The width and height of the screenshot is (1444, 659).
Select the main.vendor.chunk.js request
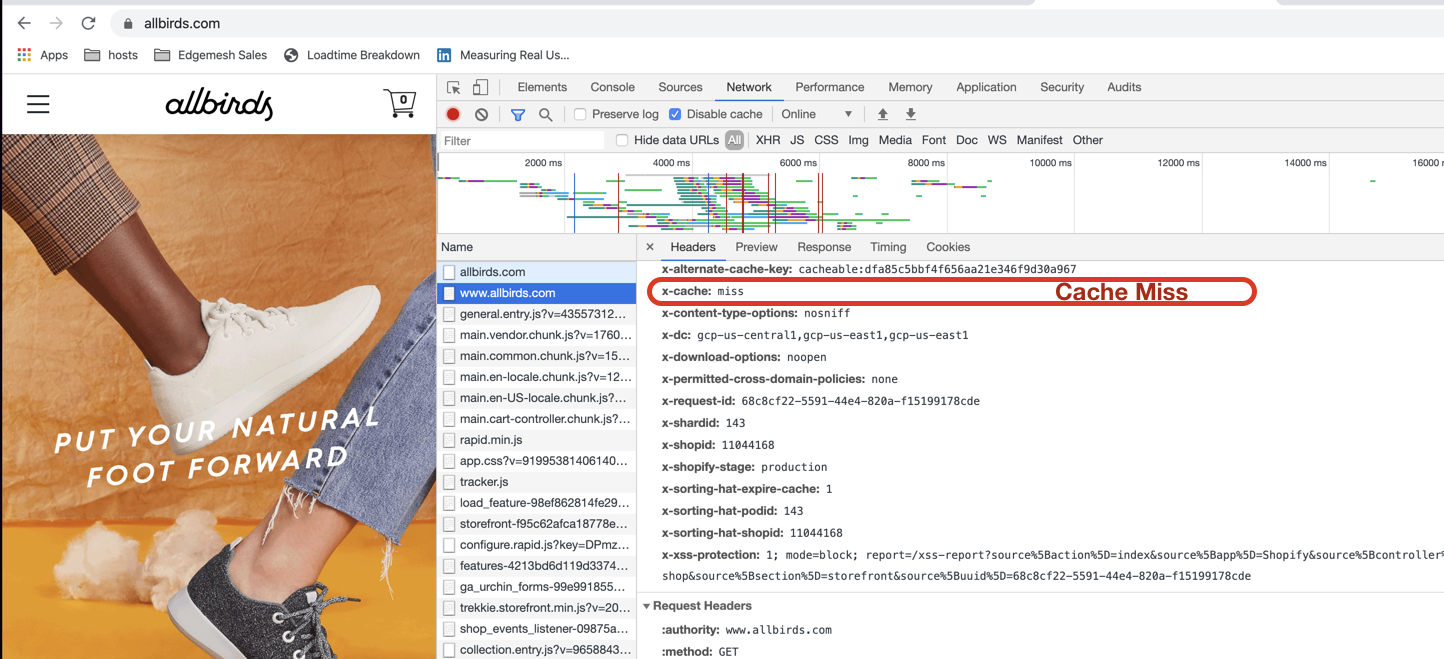[x=536, y=335]
